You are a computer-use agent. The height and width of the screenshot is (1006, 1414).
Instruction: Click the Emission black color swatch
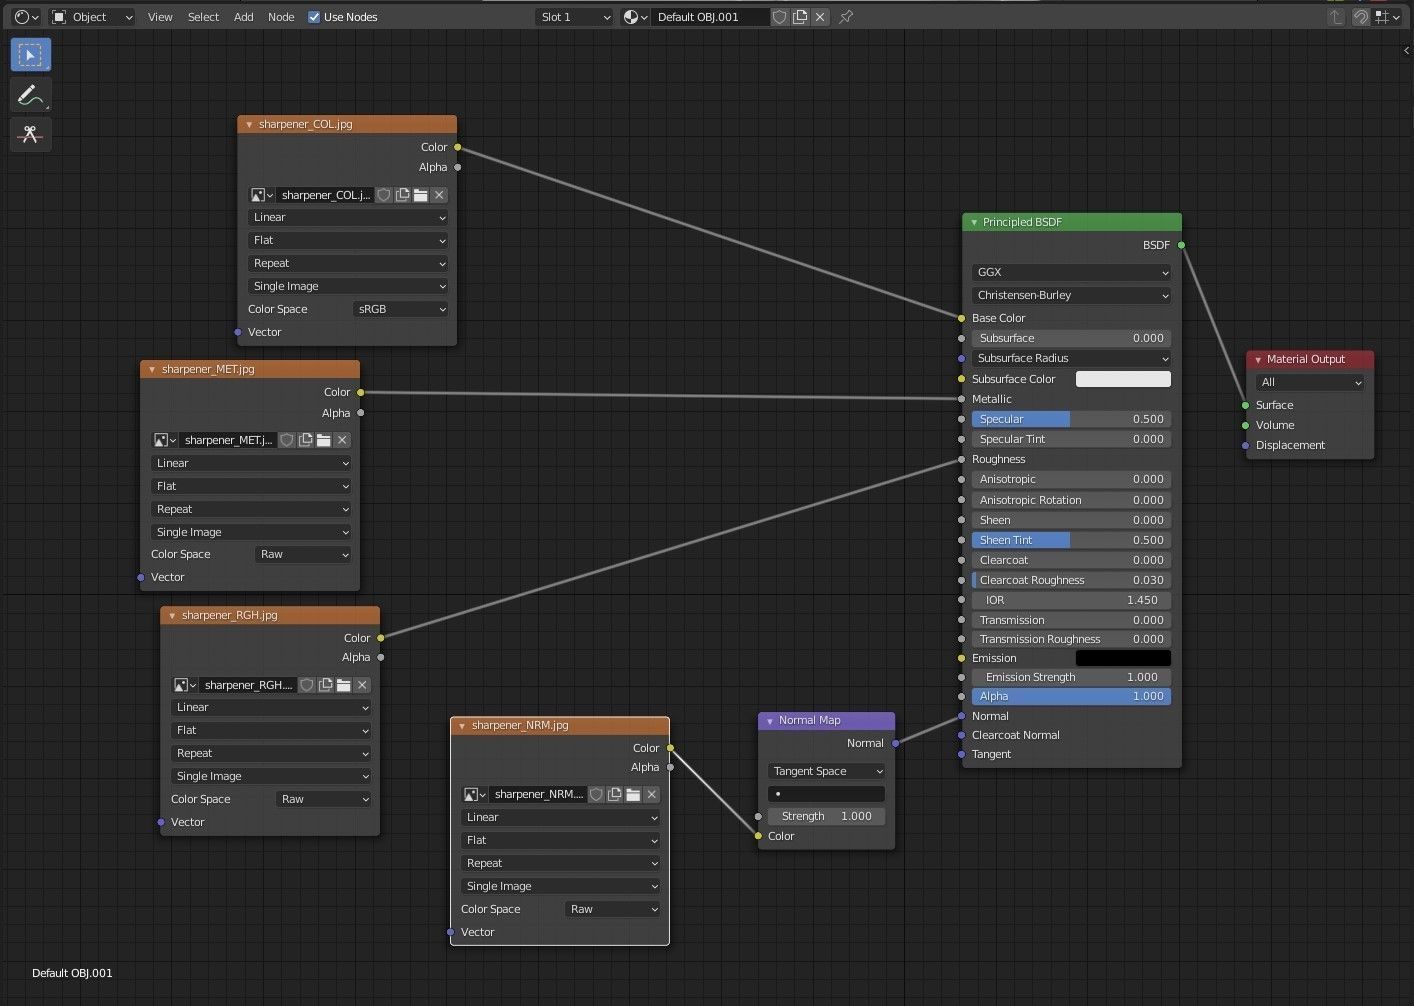[x=1123, y=658]
